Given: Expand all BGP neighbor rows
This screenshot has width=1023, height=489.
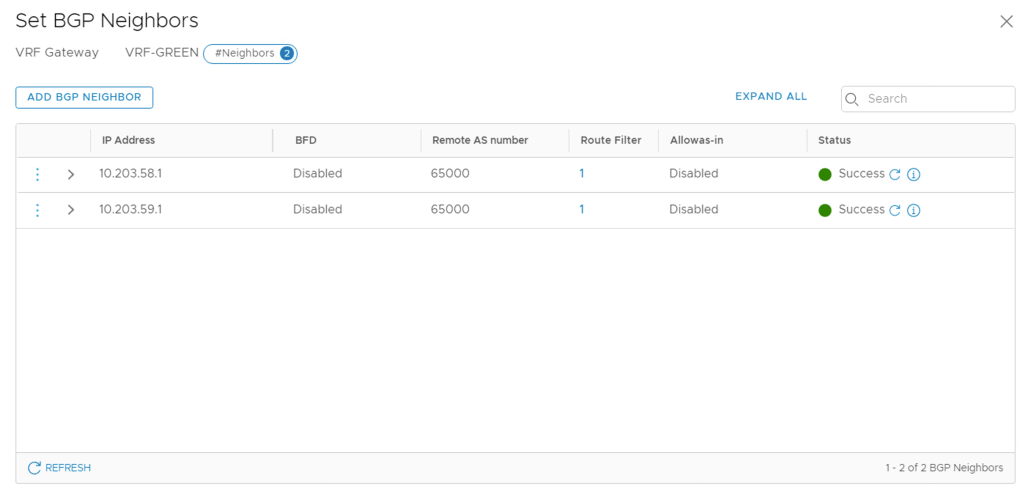Looking at the screenshot, I should click(770, 97).
